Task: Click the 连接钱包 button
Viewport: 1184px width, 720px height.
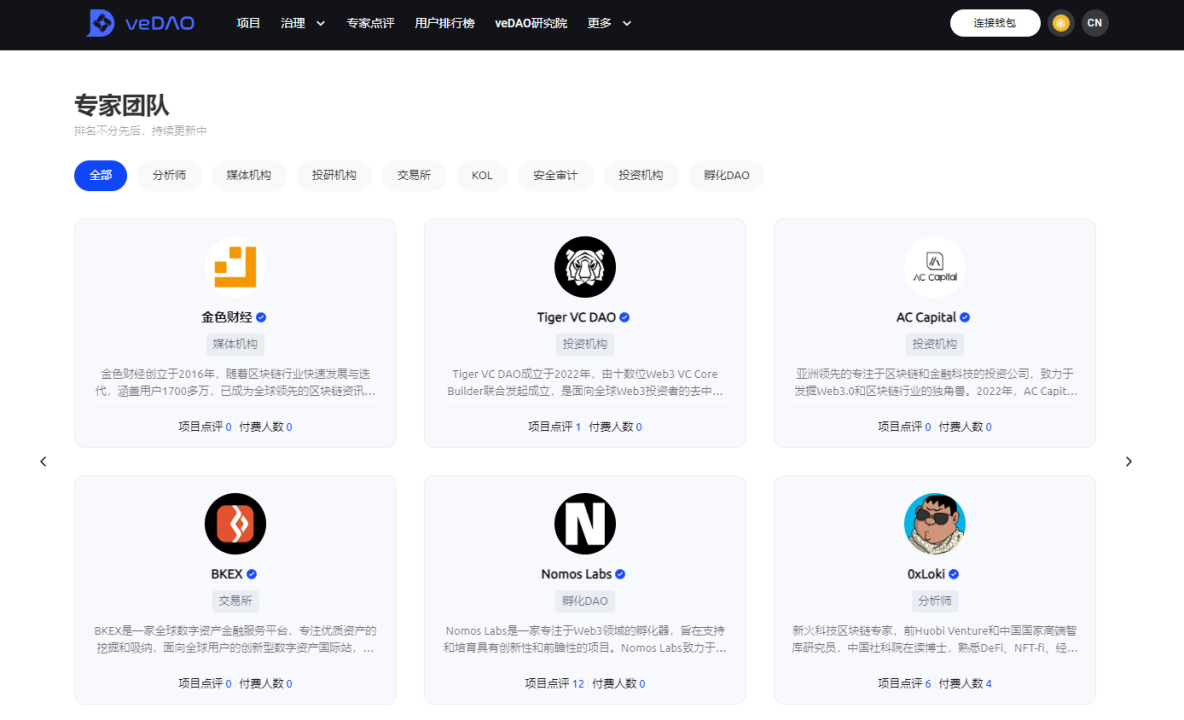Action: point(994,23)
